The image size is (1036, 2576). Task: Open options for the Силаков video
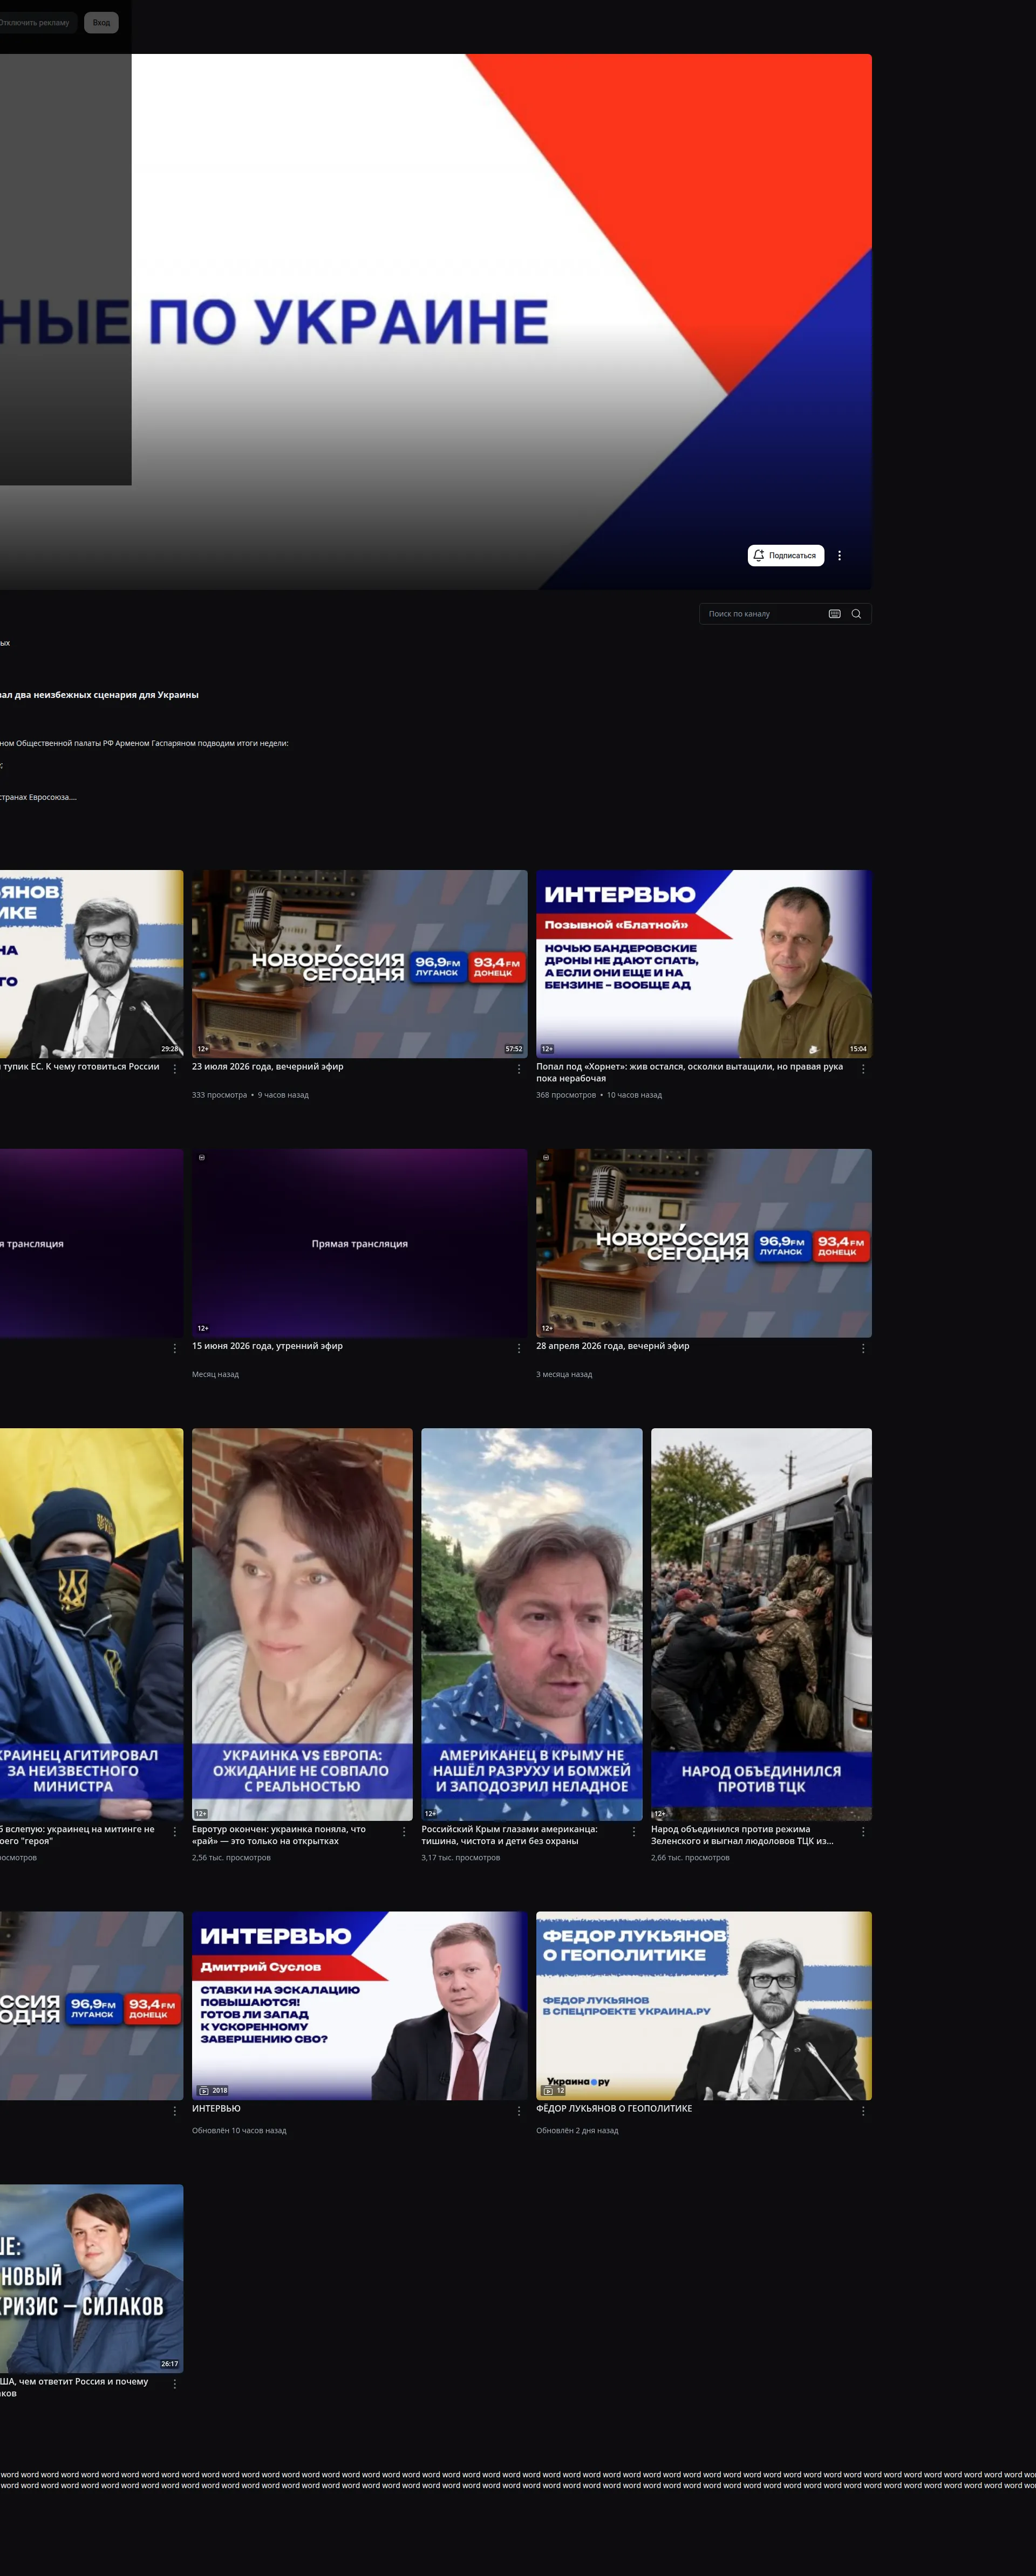tap(175, 2384)
